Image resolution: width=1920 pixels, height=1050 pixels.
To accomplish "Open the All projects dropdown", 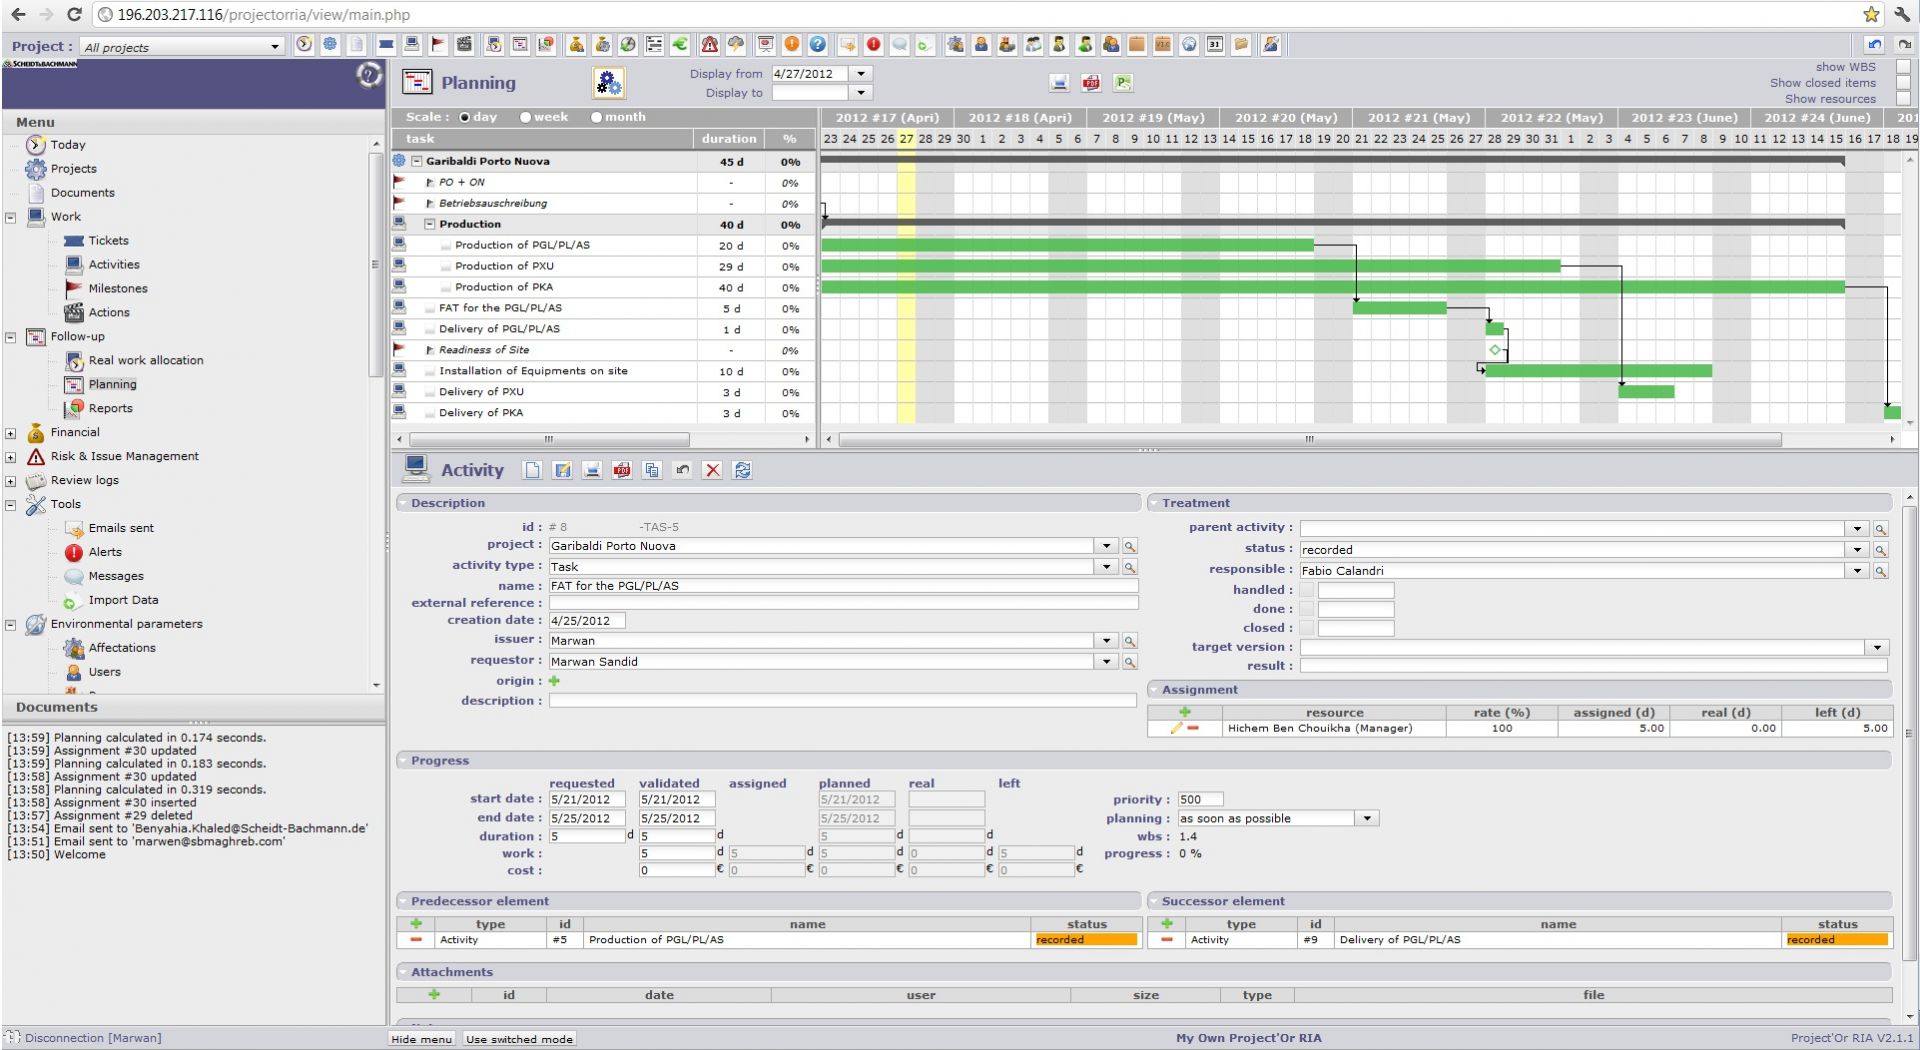I will click(x=182, y=46).
